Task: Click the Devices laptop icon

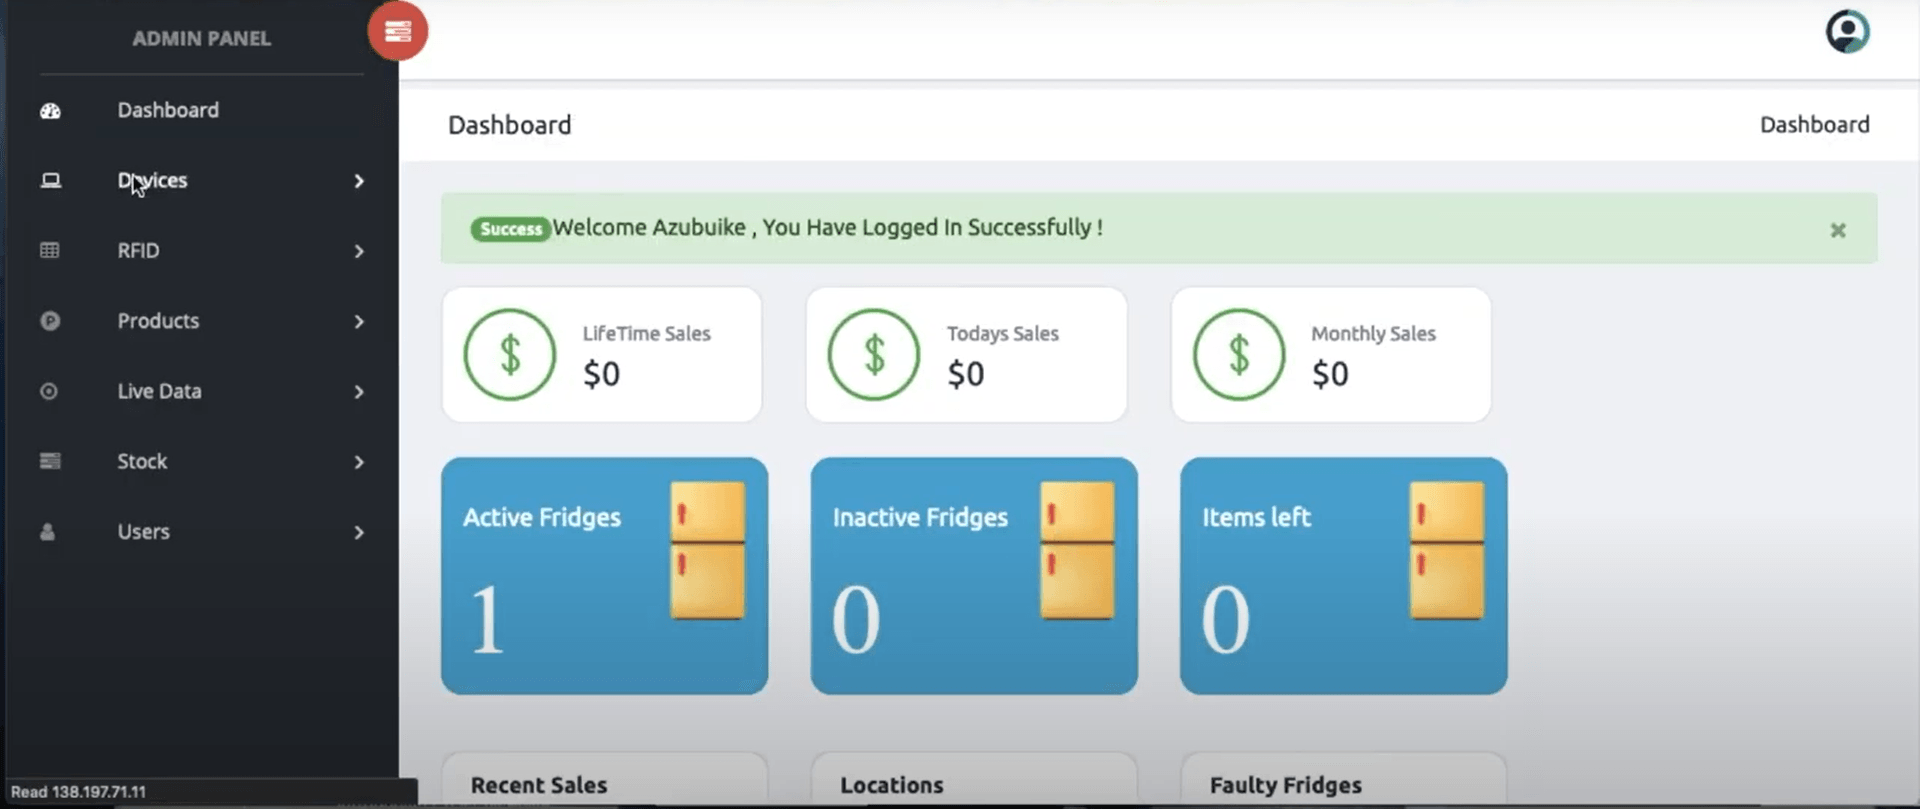Action: pos(50,181)
